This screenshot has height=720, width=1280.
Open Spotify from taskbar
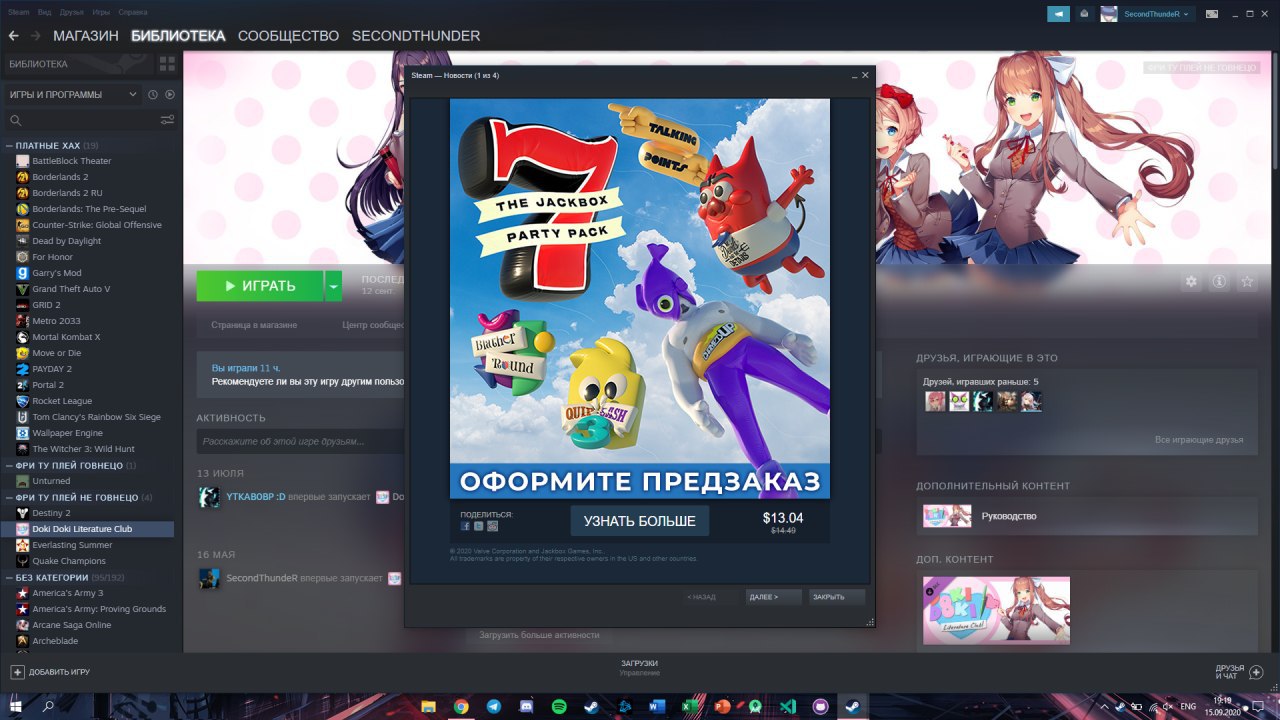(559, 706)
